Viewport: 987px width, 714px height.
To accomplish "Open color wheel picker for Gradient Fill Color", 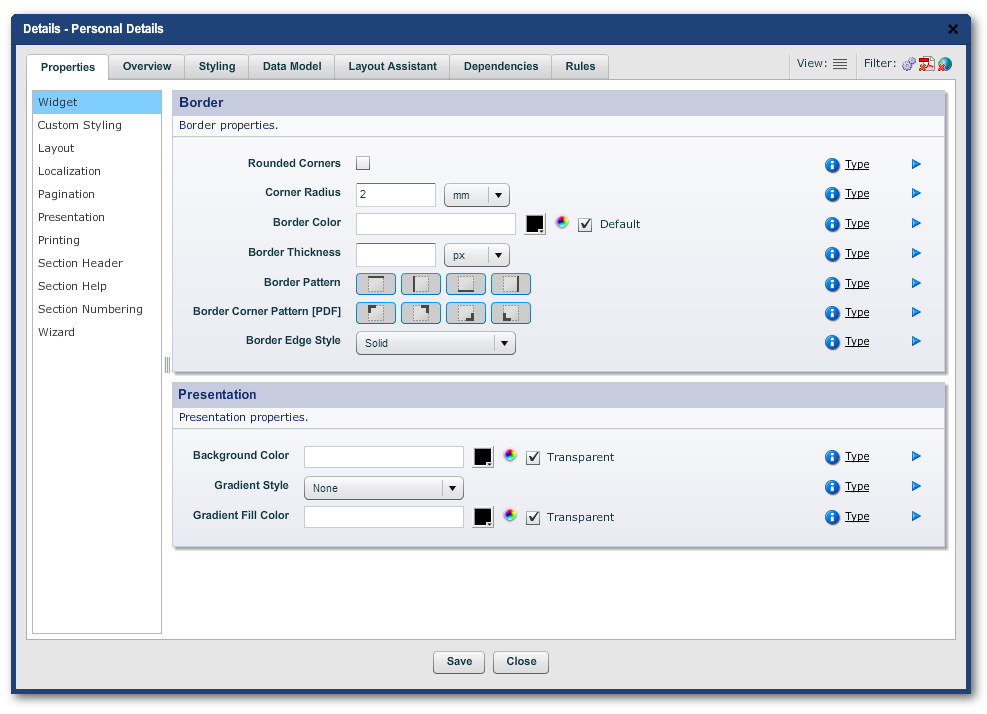I will coord(510,515).
